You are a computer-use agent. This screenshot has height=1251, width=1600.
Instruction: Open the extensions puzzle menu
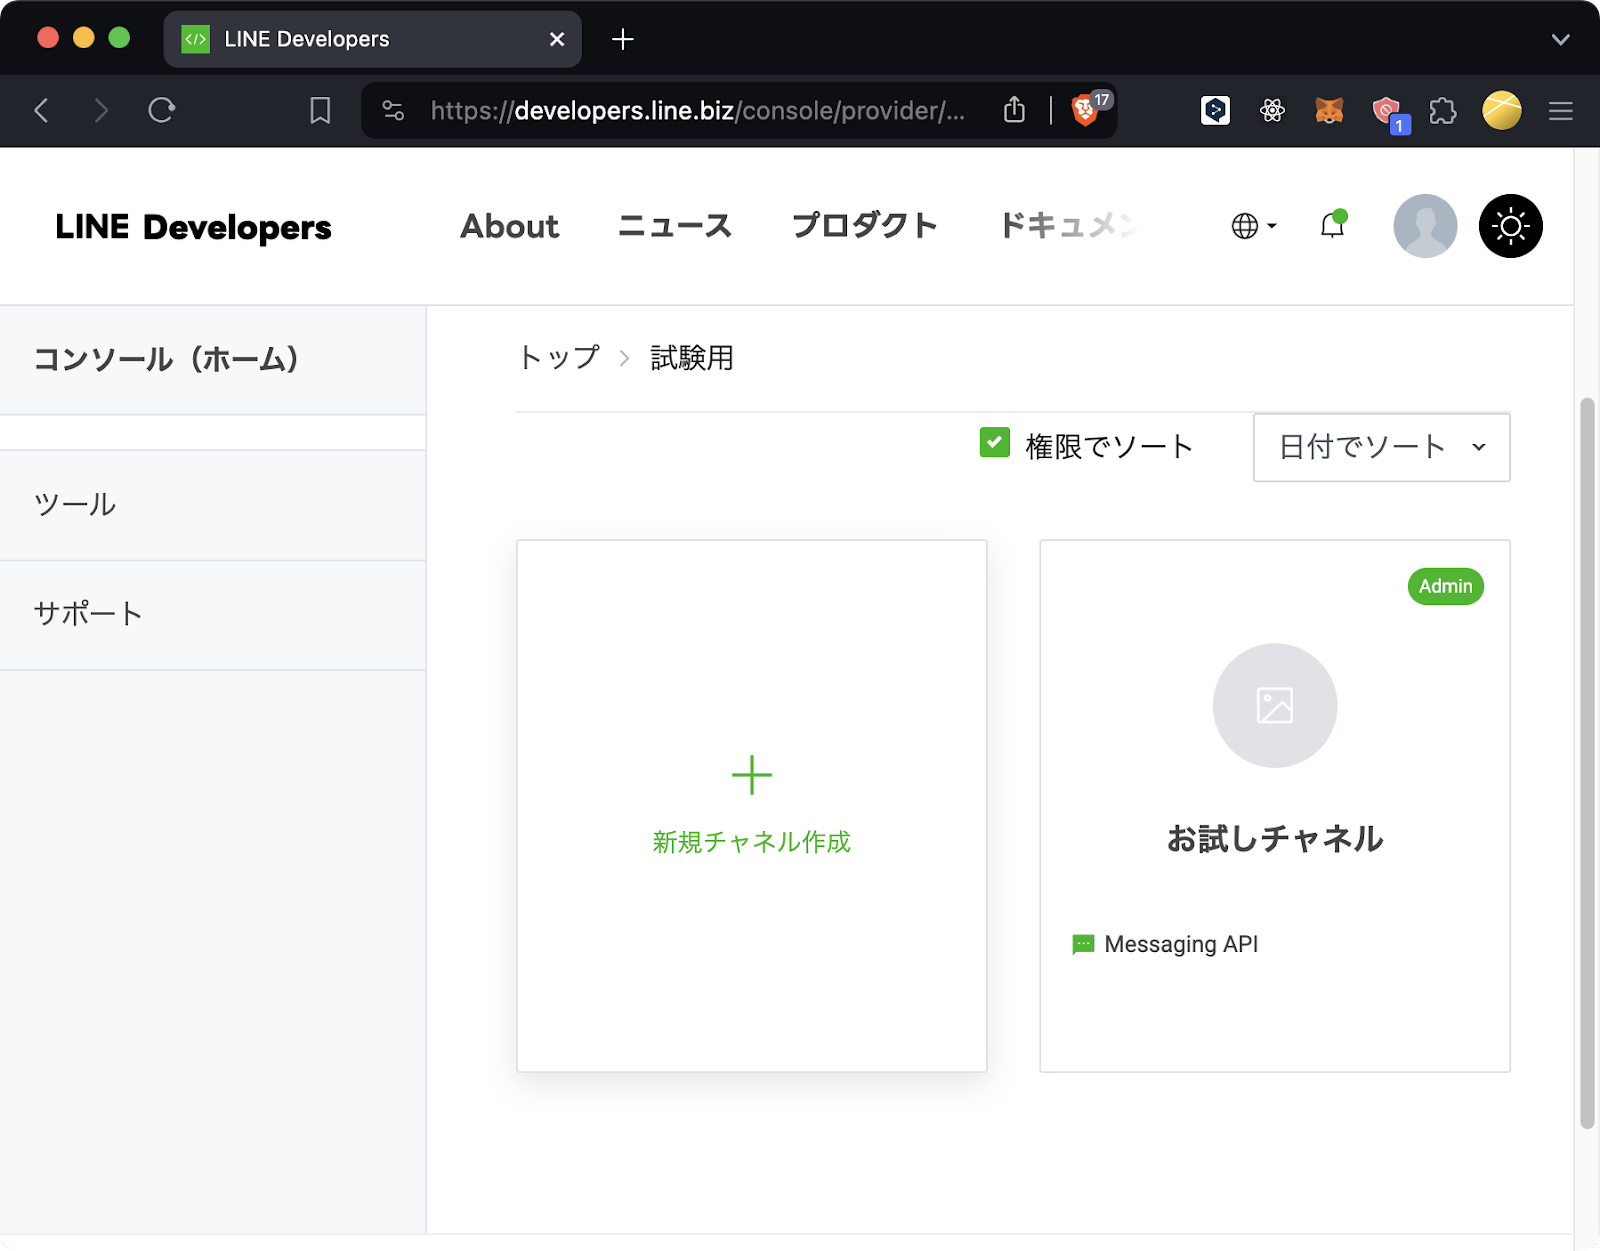[x=1443, y=110]
